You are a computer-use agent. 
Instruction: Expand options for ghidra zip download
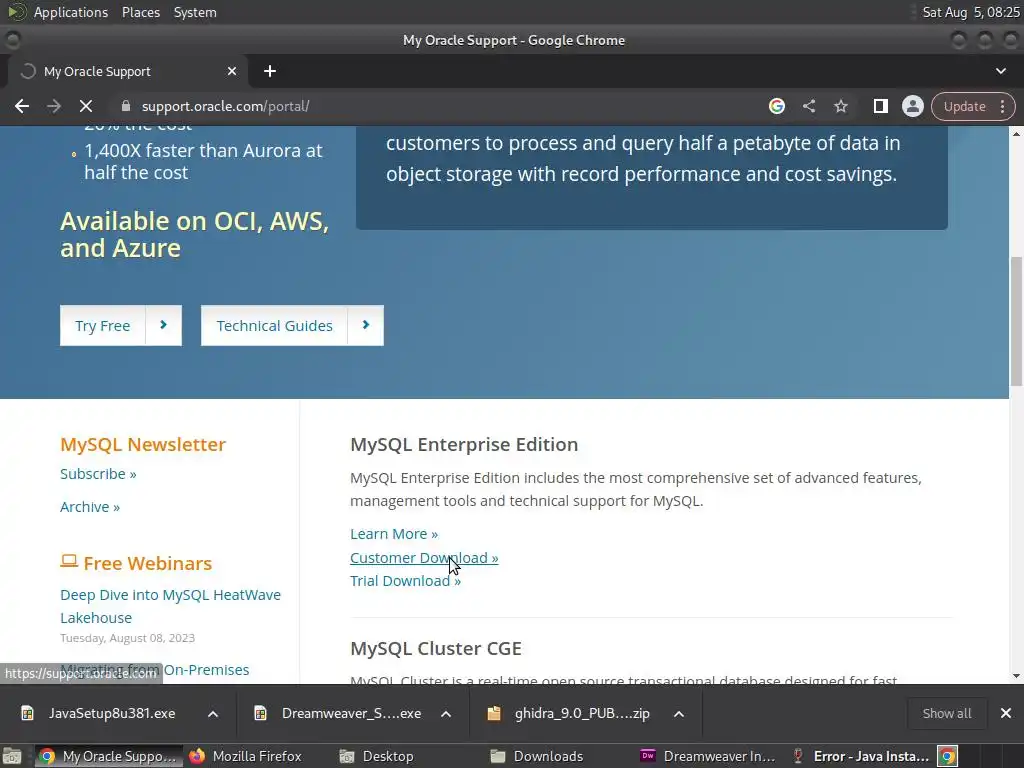click(x=679, y=714)
